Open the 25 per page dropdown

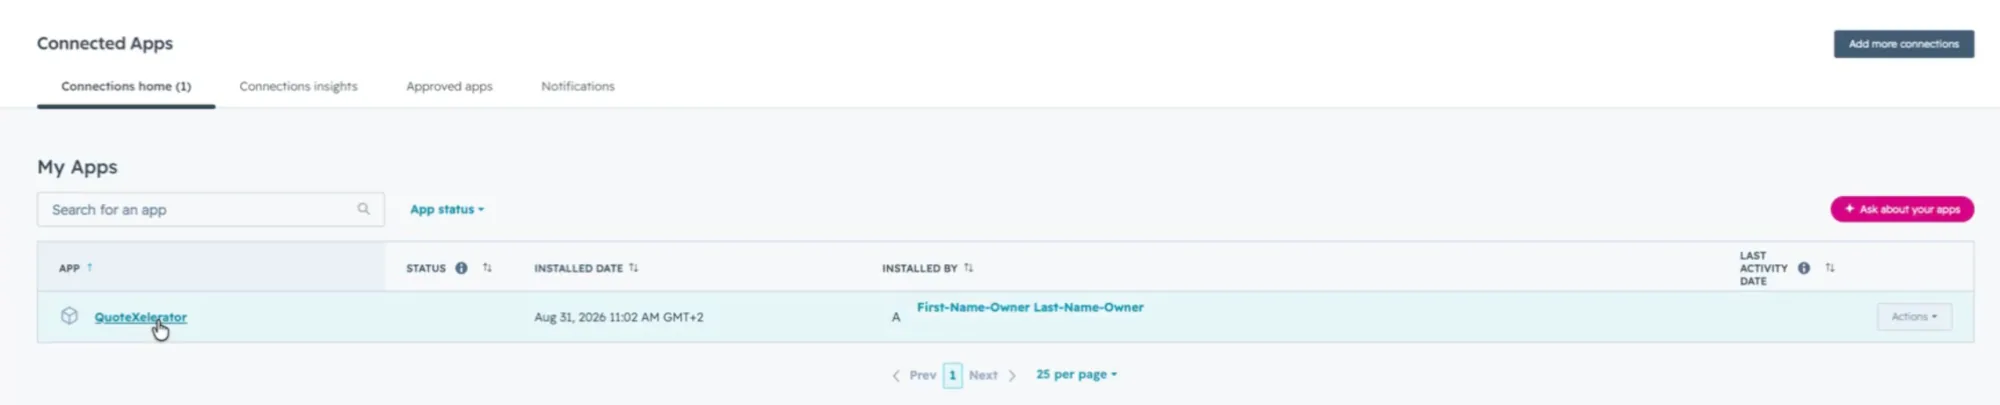pyautogui.click(x=1076, y=374)
